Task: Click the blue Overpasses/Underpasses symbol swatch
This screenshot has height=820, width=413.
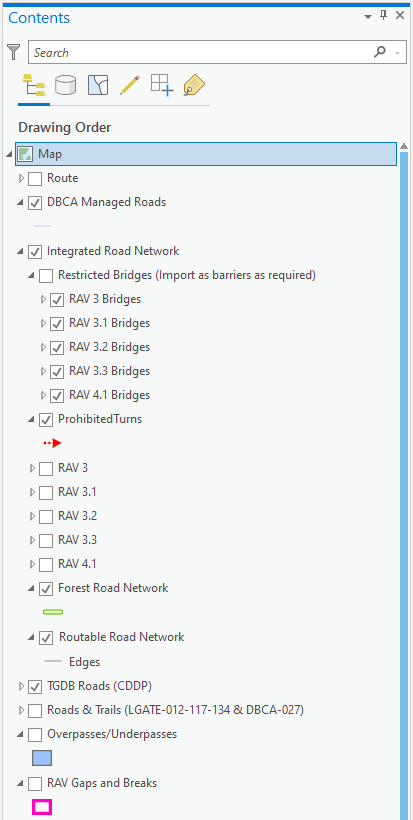Action: [x=42, y=758]
